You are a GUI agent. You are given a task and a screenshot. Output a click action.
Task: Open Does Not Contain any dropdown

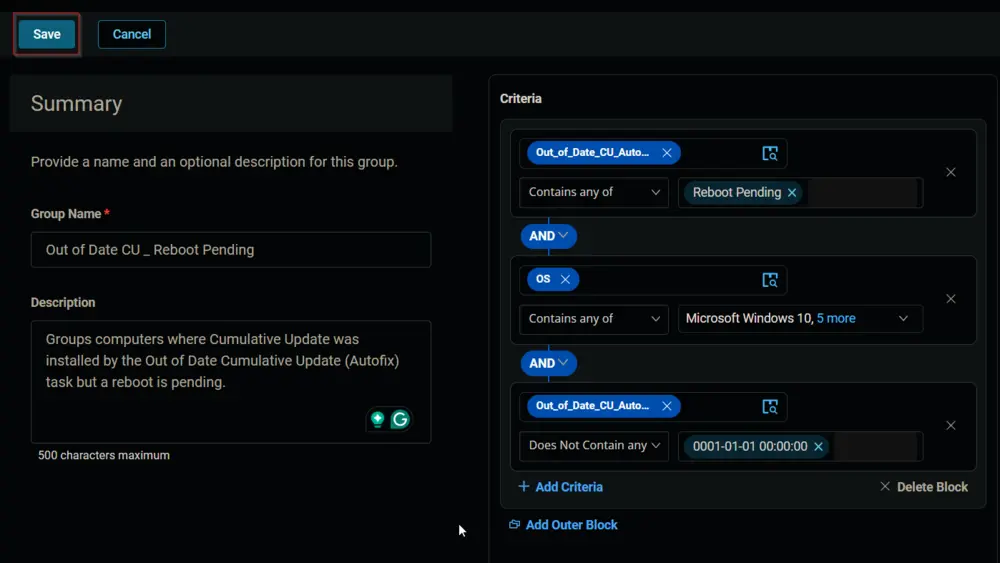[594, 446]
